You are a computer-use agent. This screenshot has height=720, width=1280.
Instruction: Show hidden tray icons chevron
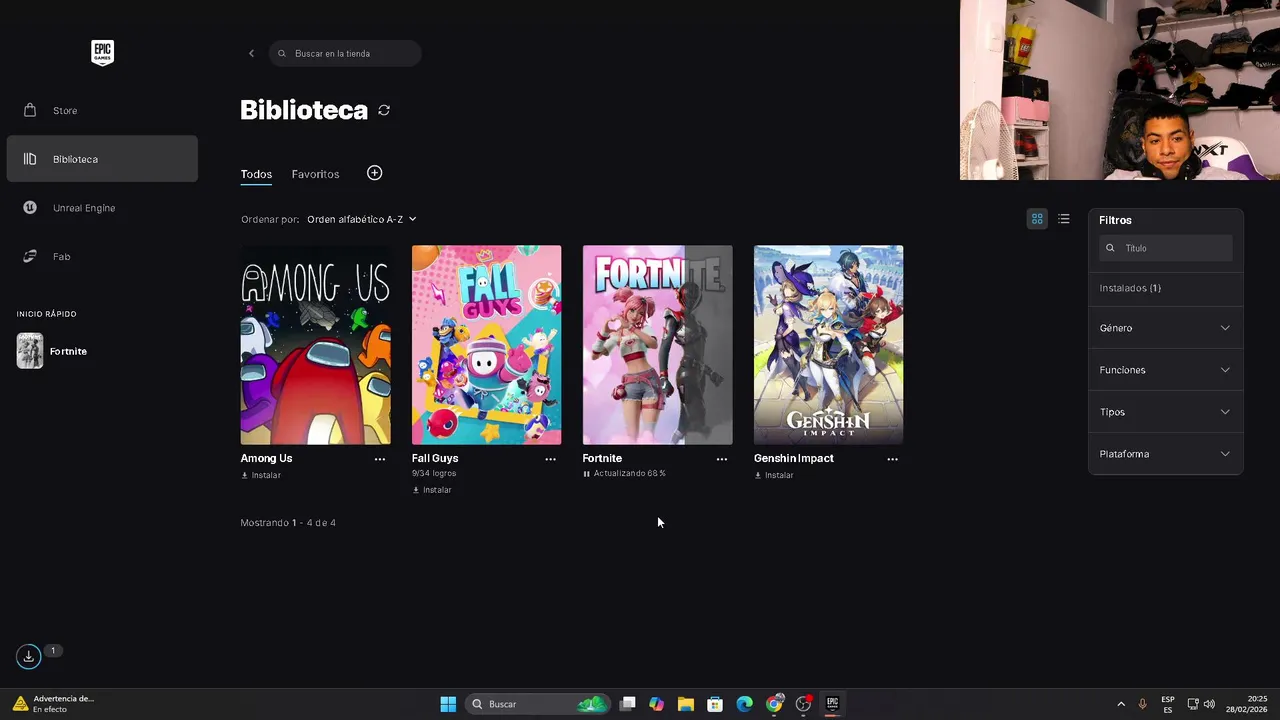coord(1121,704)
